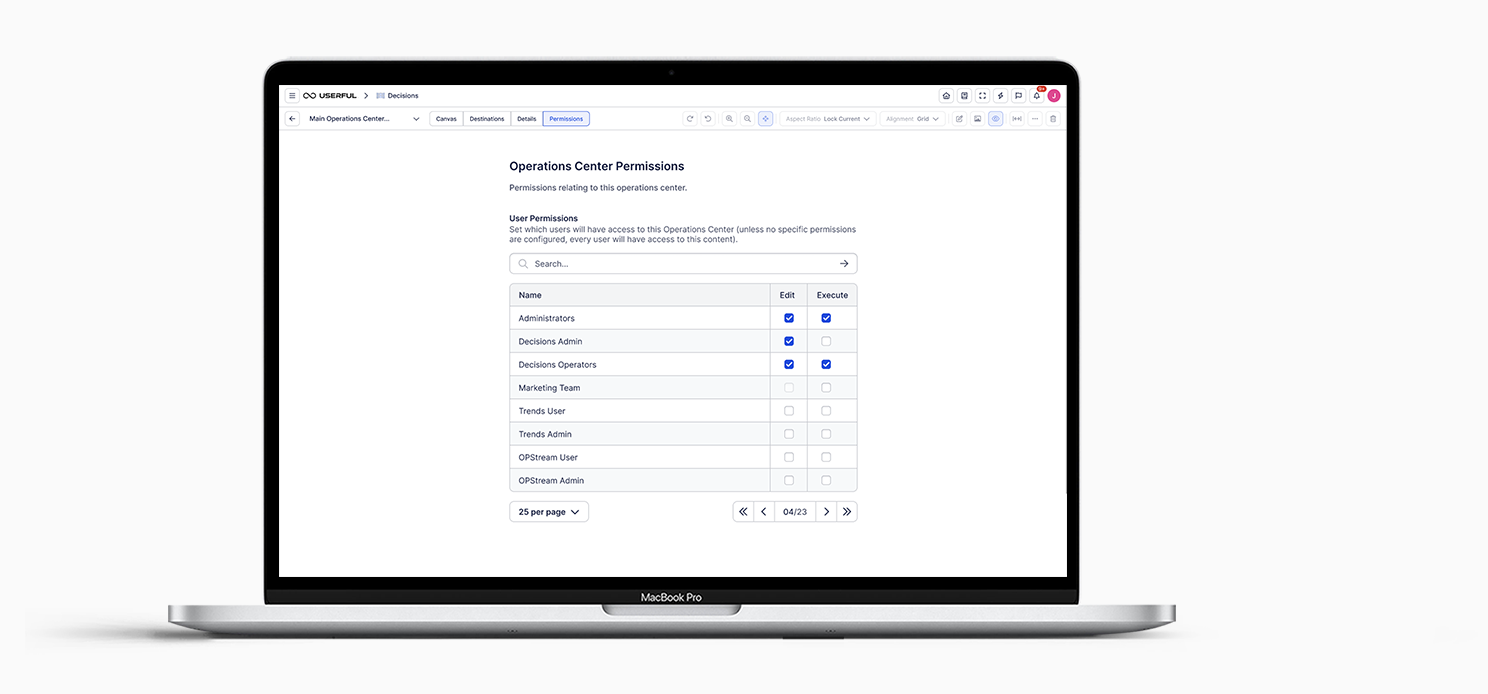This screenshot has width=1488, height=694.
Task: Click the zoom in magnifier icon
Action: [729, 119]
